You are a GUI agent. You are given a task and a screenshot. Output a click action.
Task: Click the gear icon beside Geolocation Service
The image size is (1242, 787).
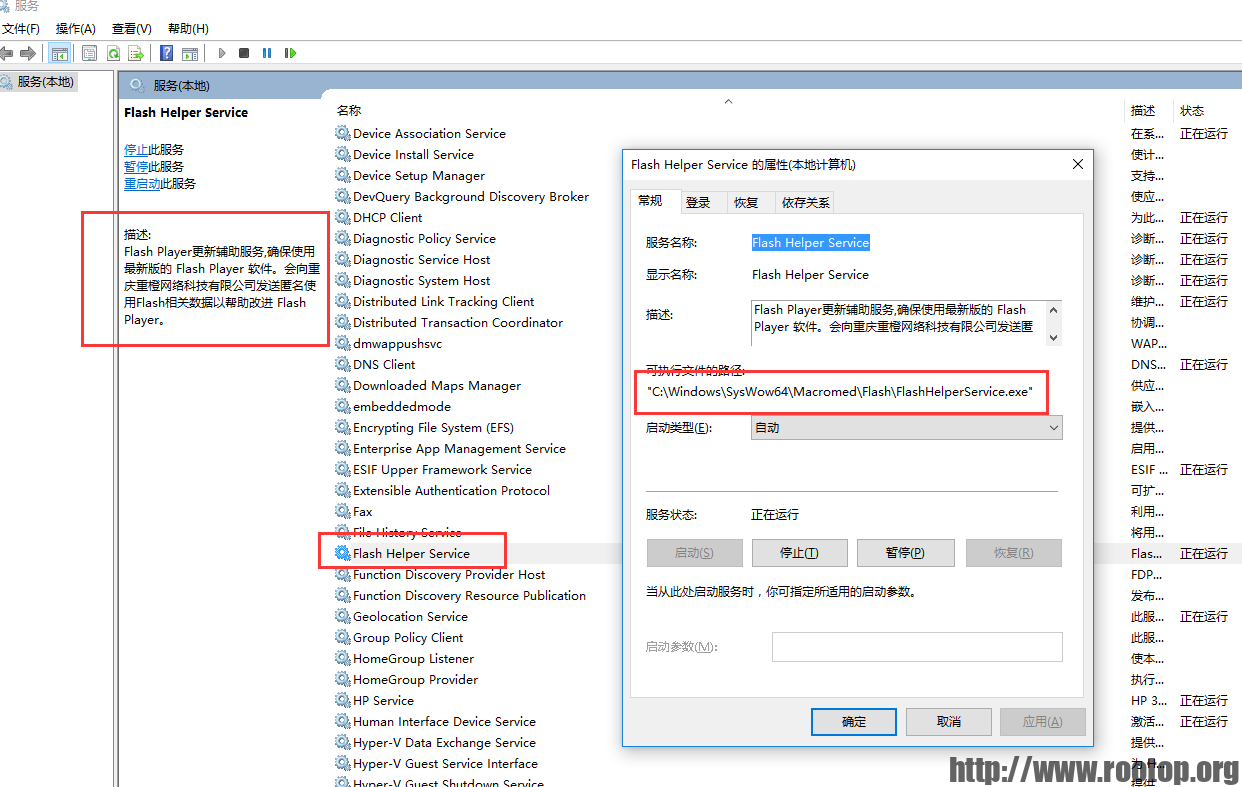[343, 616]
